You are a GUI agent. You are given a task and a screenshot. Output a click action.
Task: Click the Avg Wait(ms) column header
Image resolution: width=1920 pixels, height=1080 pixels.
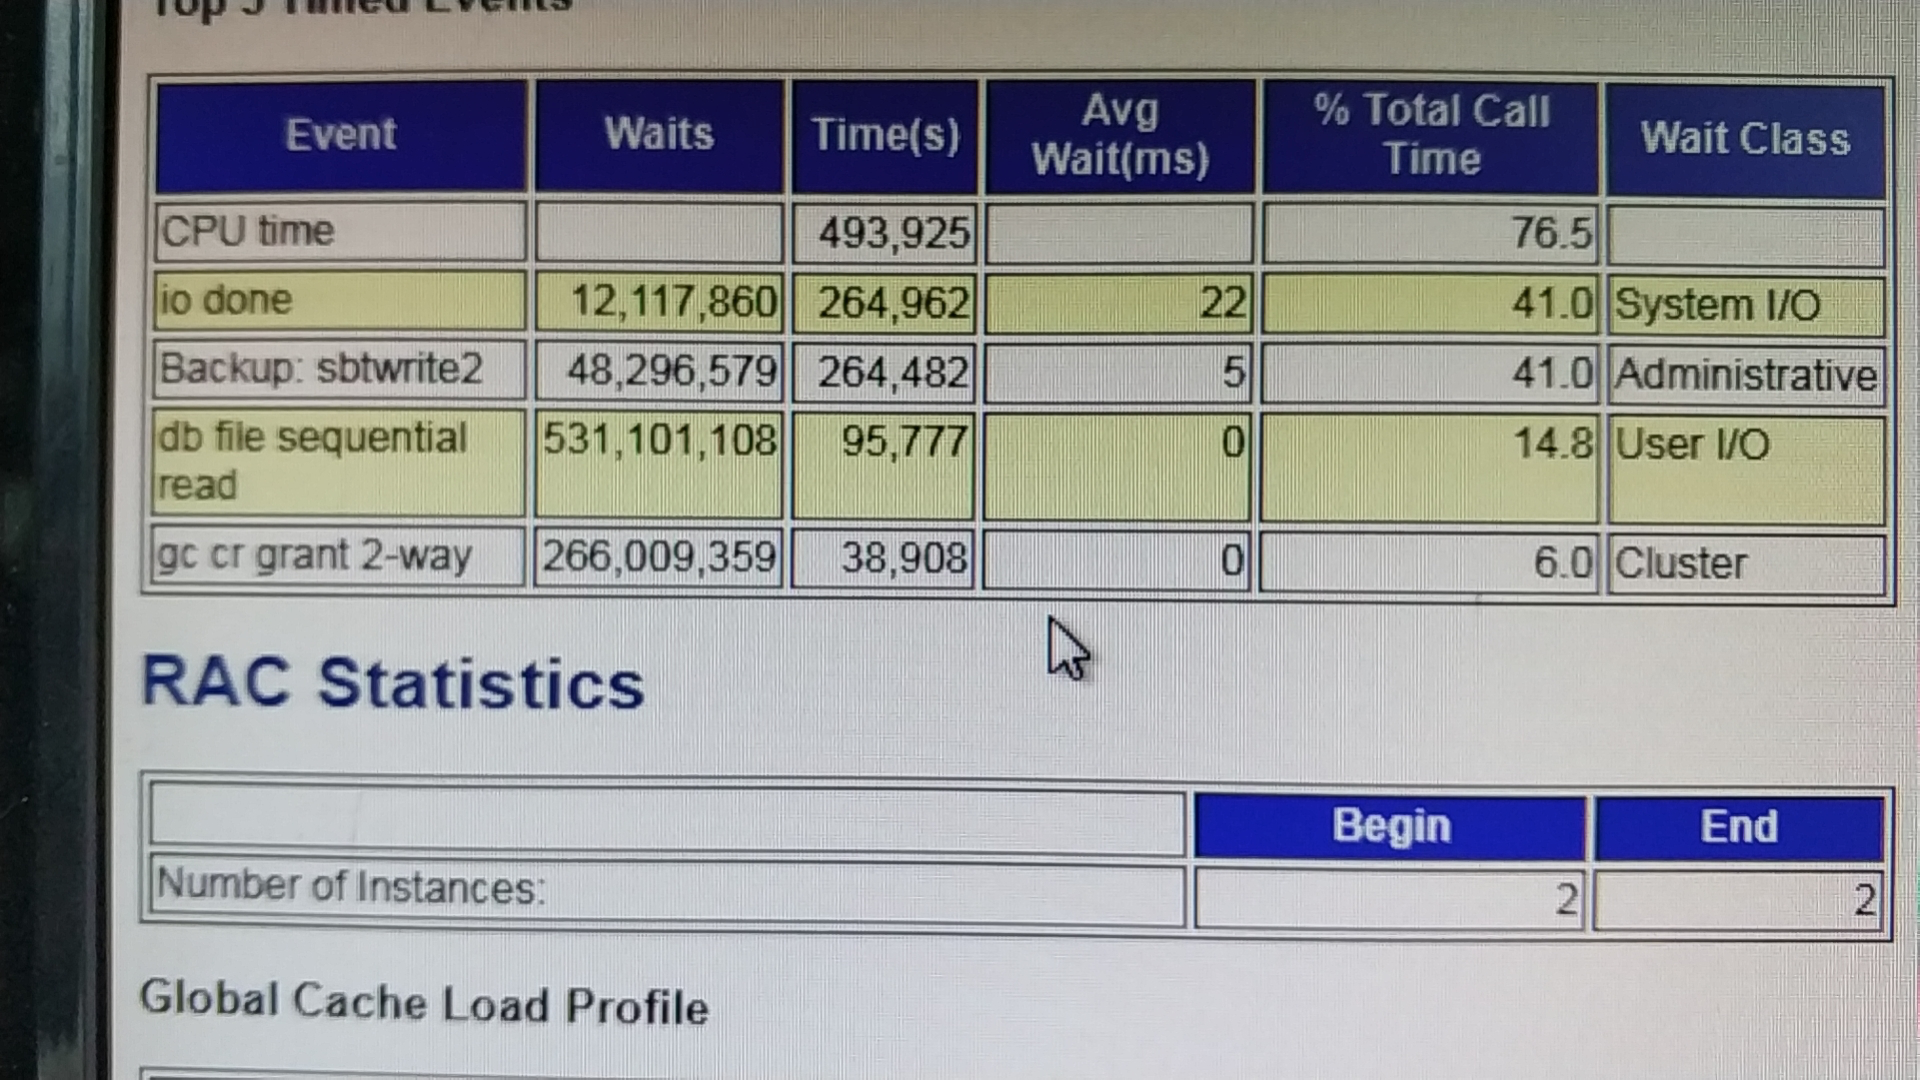pos(1120,135)
